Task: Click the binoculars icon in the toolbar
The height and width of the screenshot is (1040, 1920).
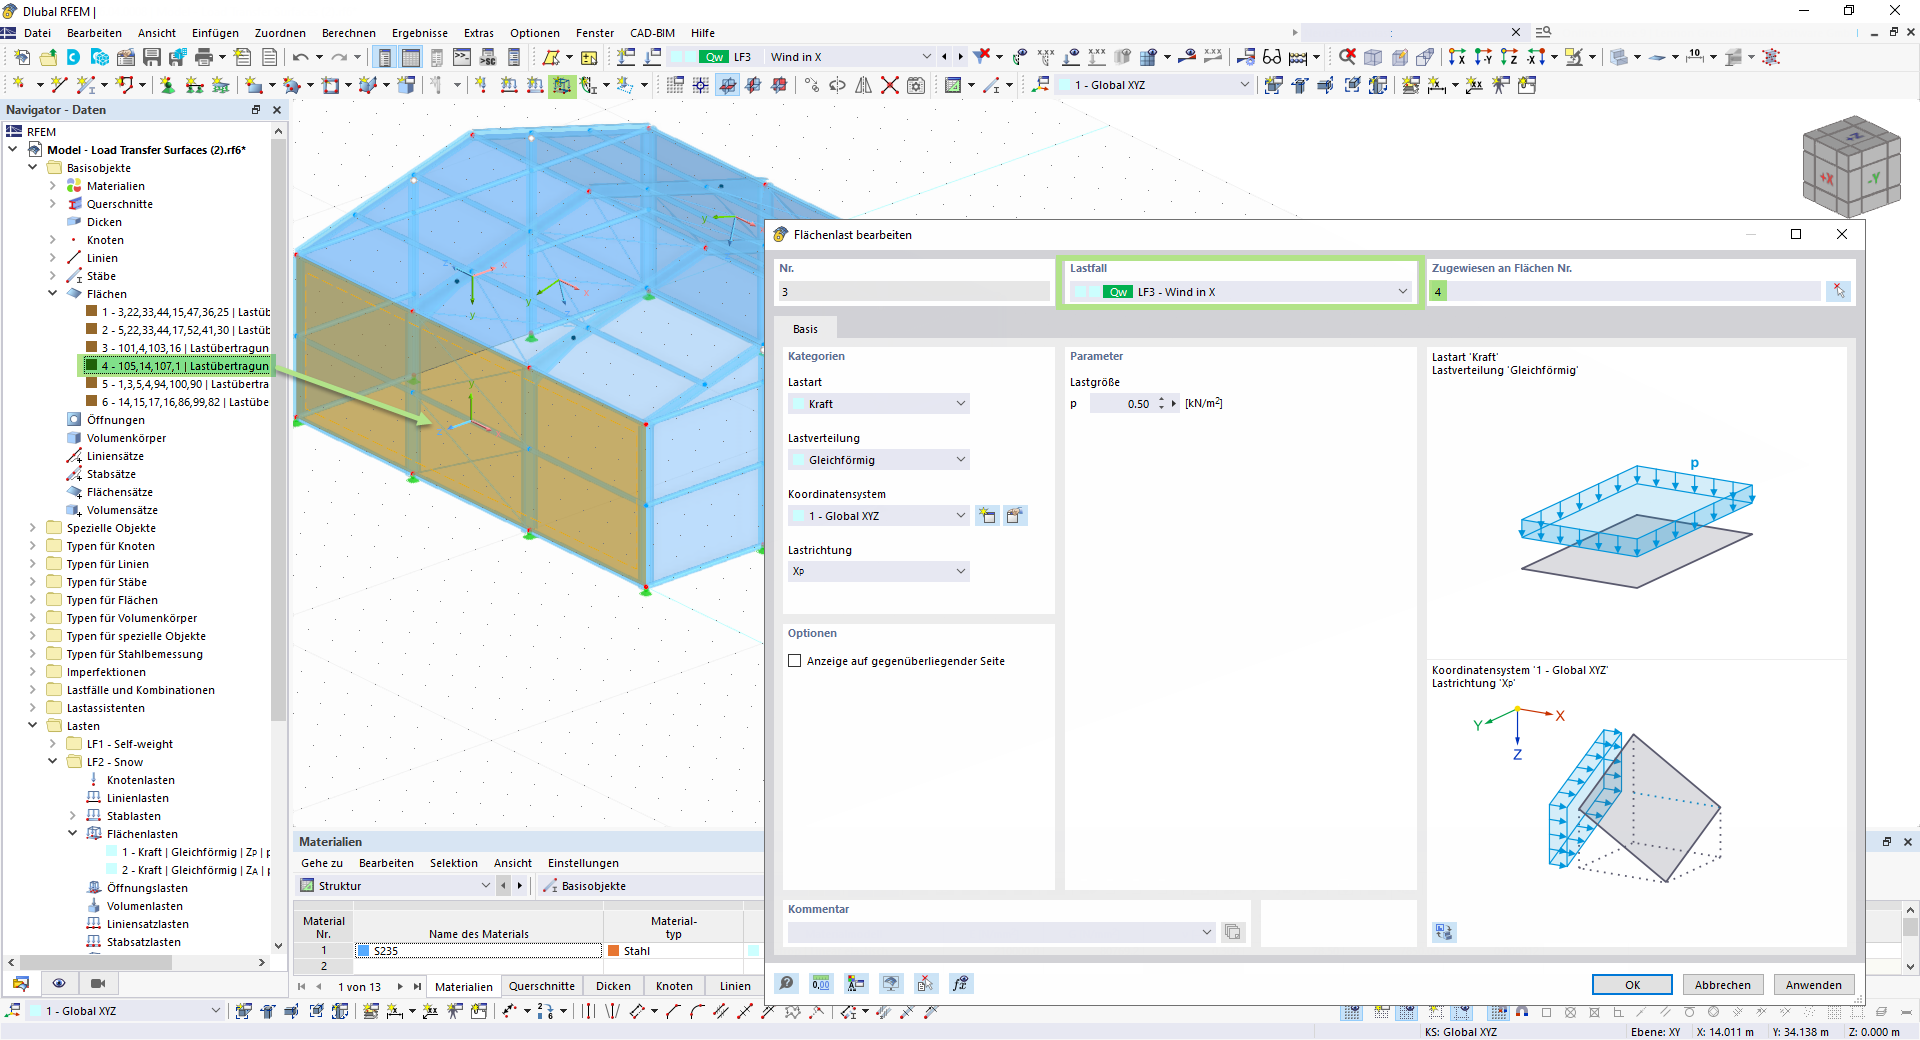Action: click(x=1272, y=57)
